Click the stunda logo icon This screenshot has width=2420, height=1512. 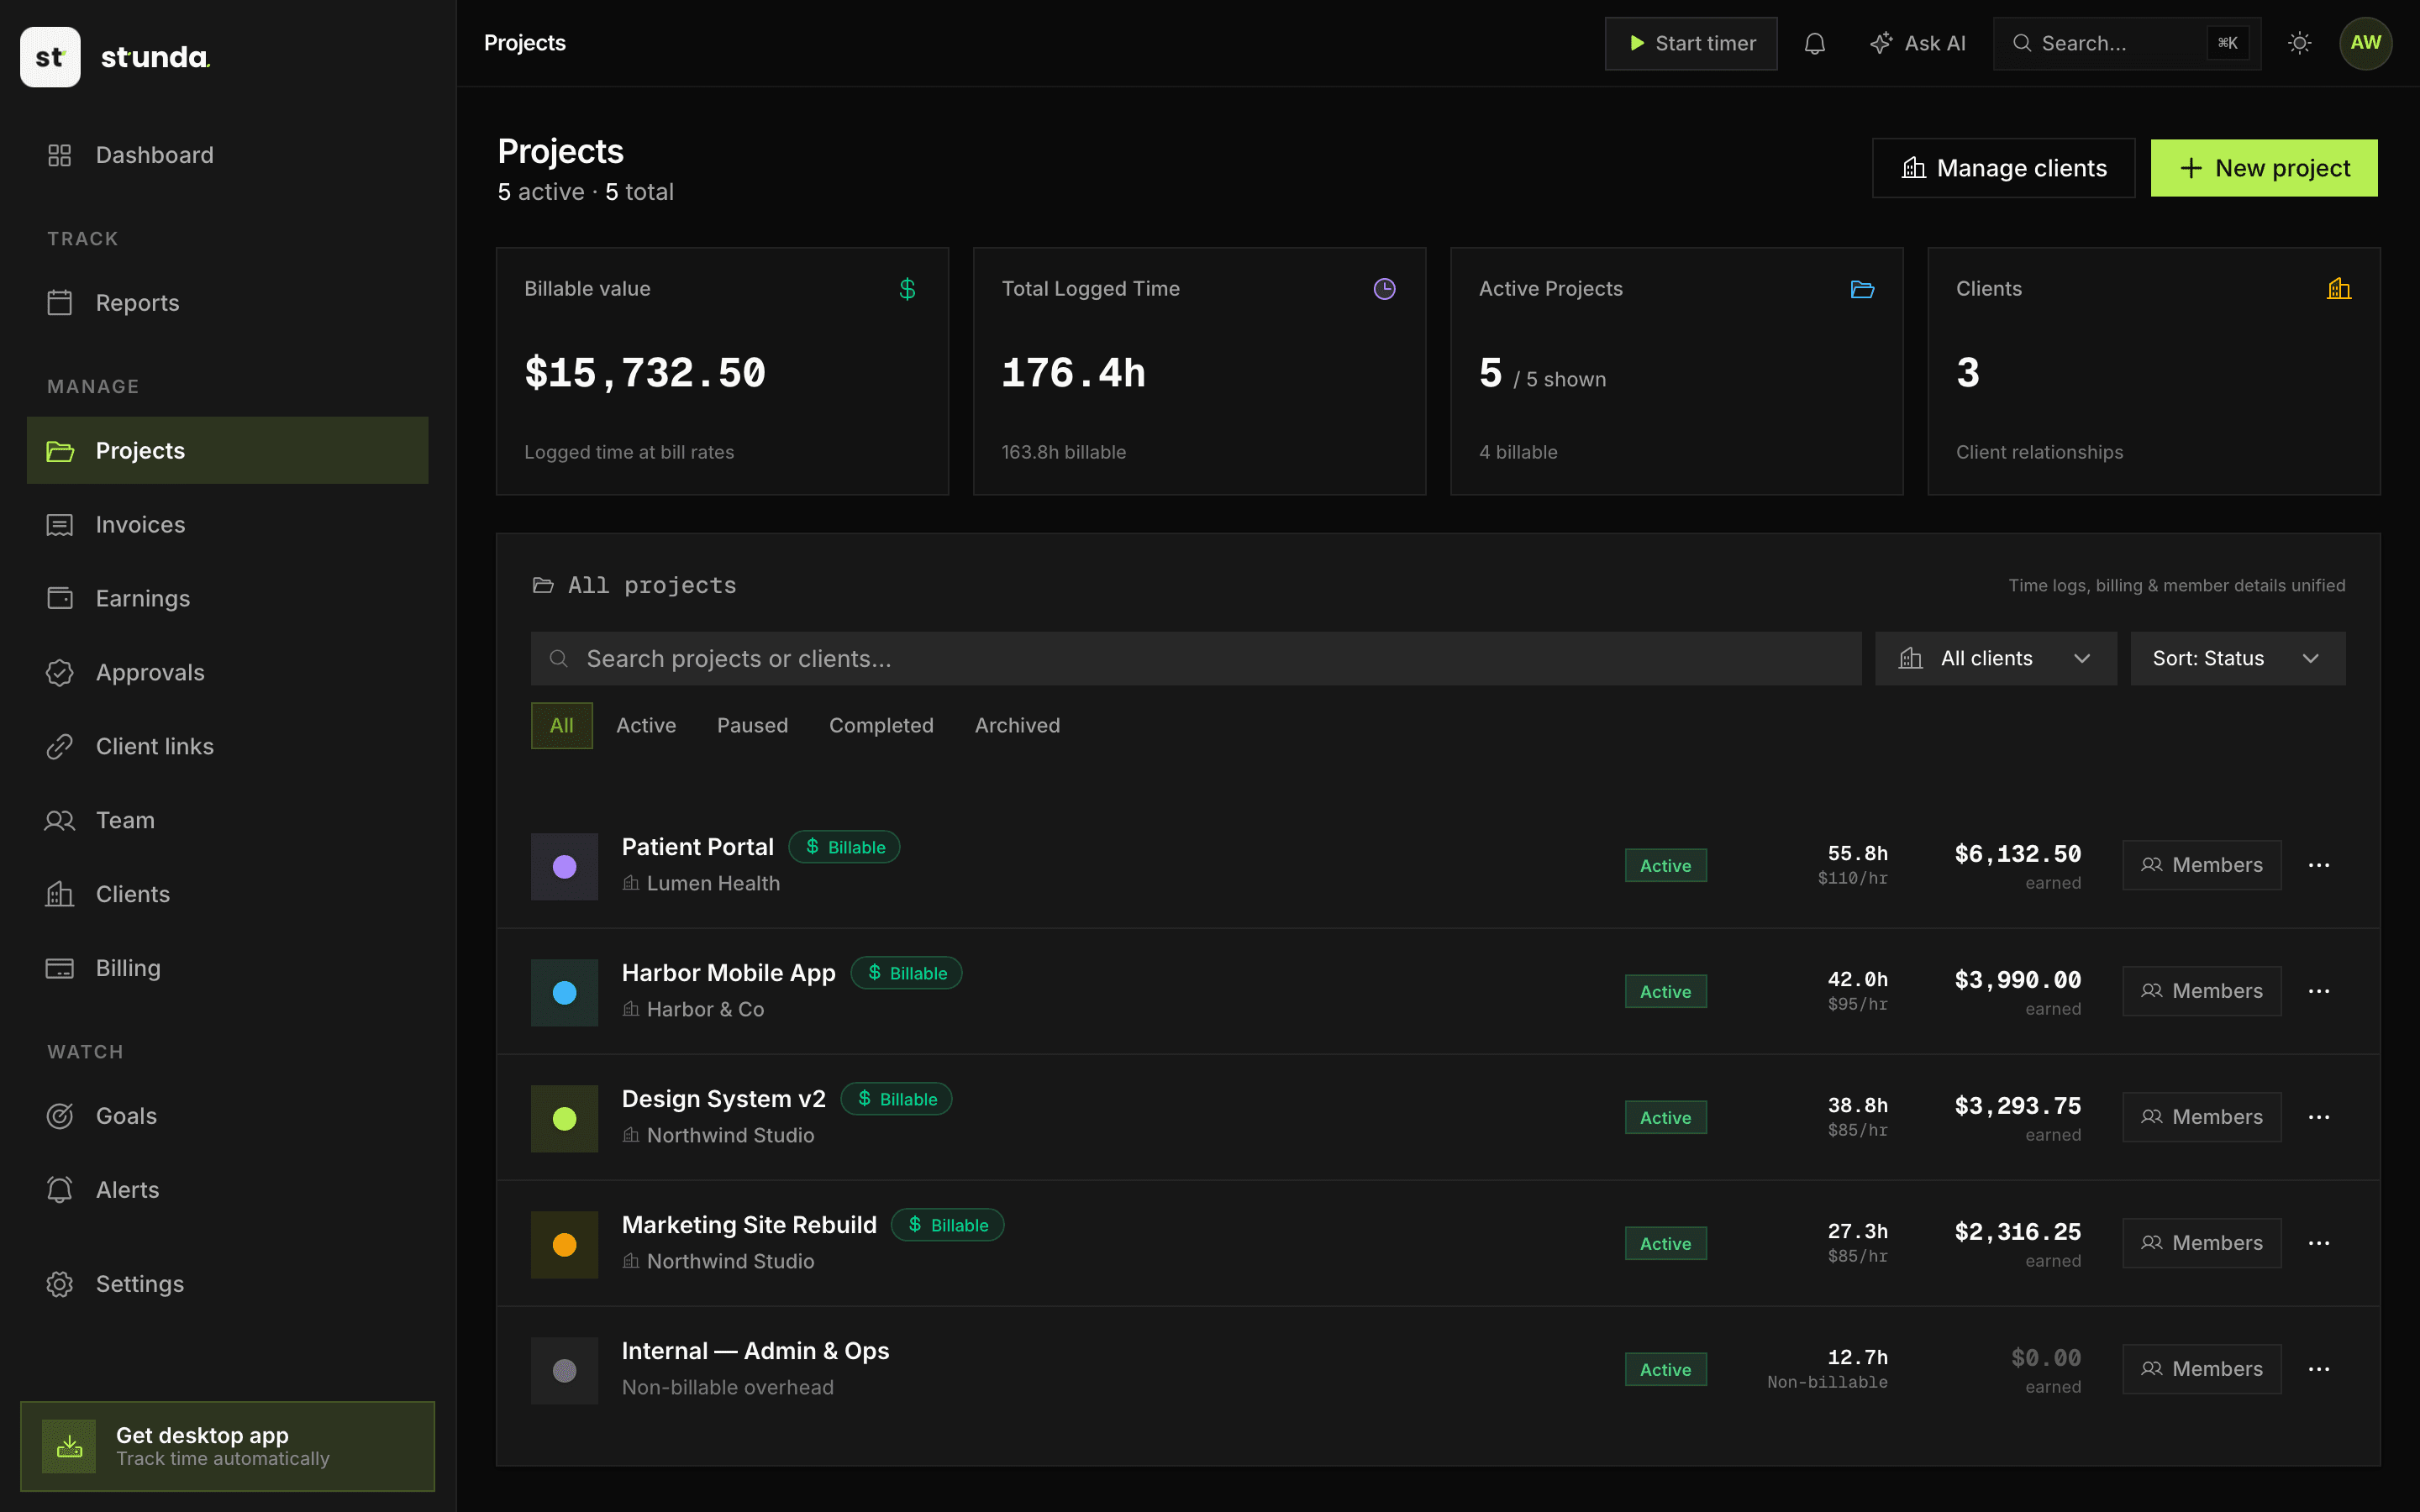point(50,57)
